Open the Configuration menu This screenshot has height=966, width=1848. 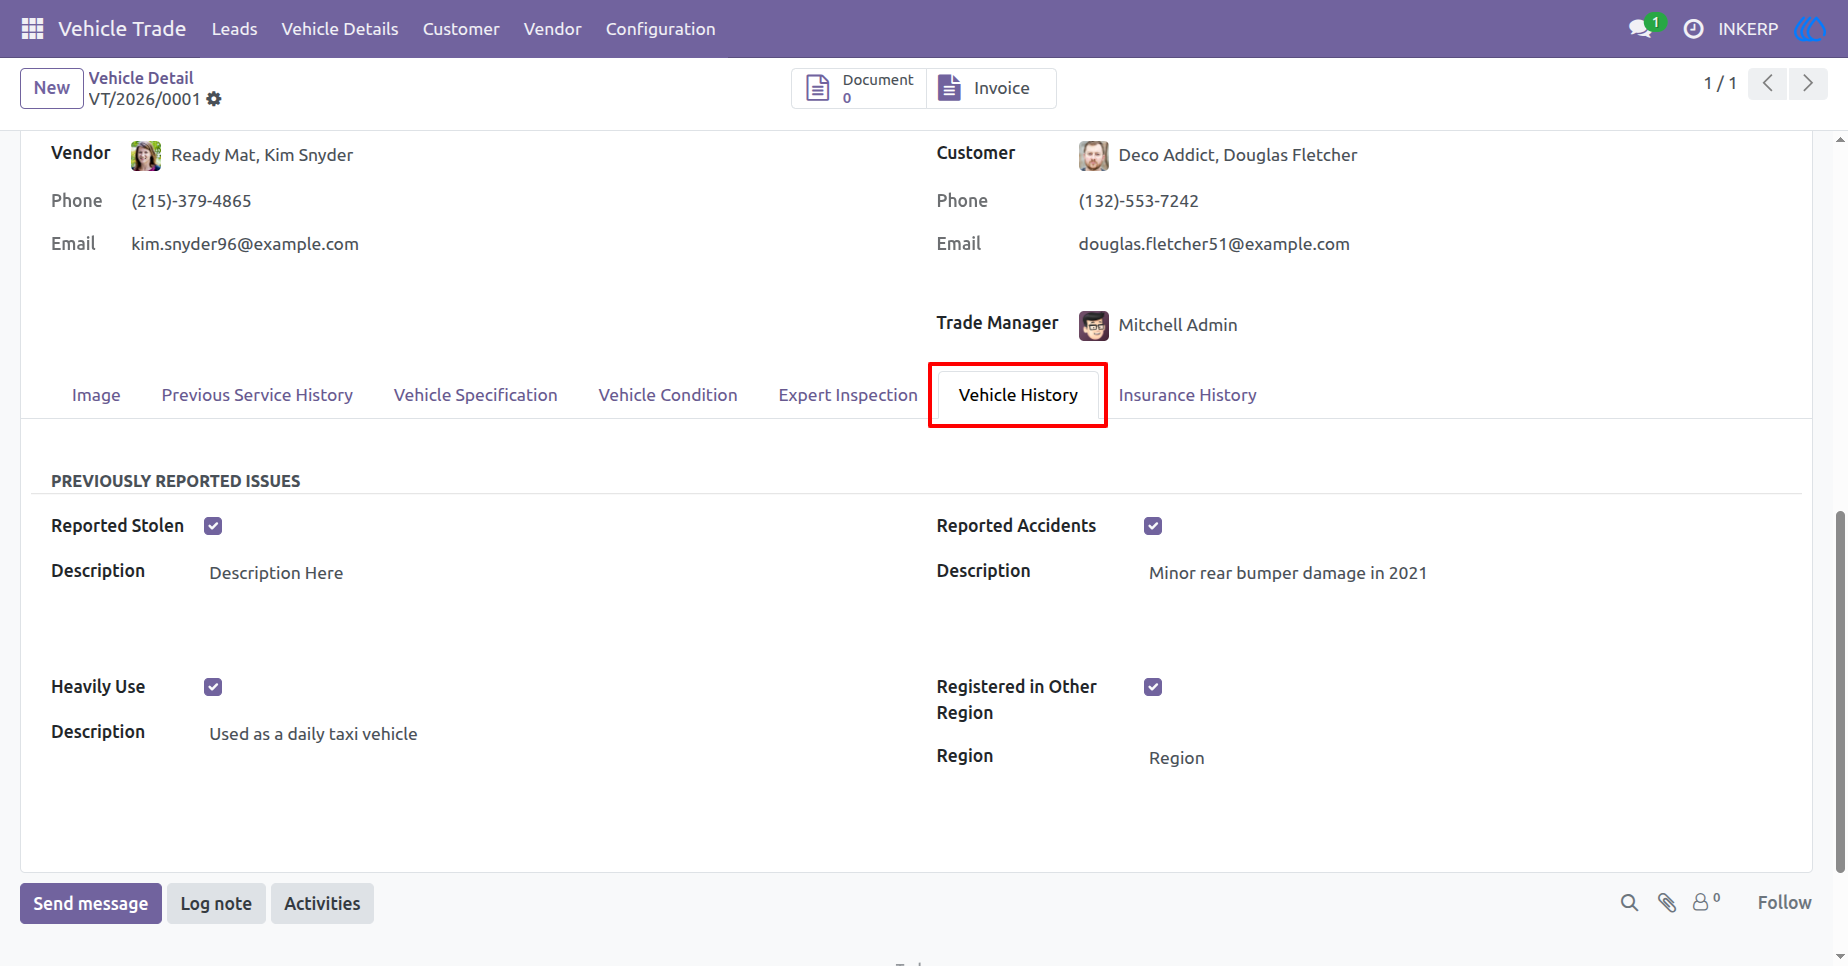pyautogui.click(x=661, y=29)
